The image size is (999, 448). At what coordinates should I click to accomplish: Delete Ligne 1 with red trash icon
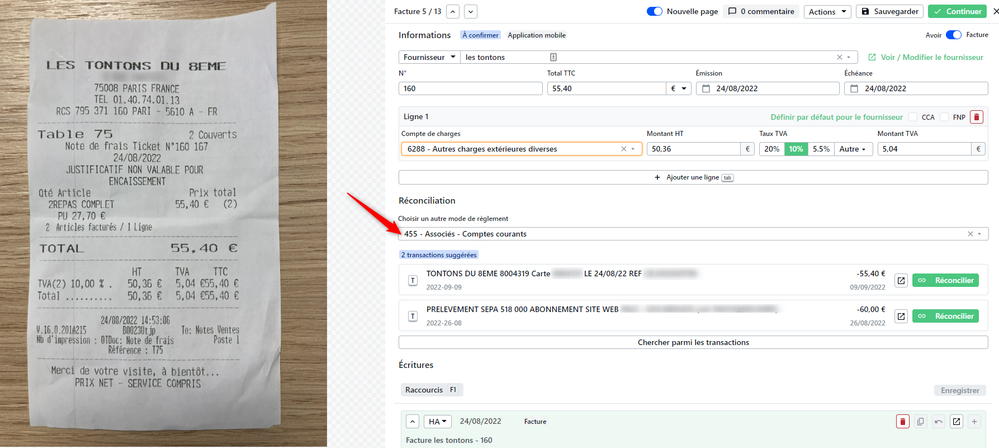977,117
